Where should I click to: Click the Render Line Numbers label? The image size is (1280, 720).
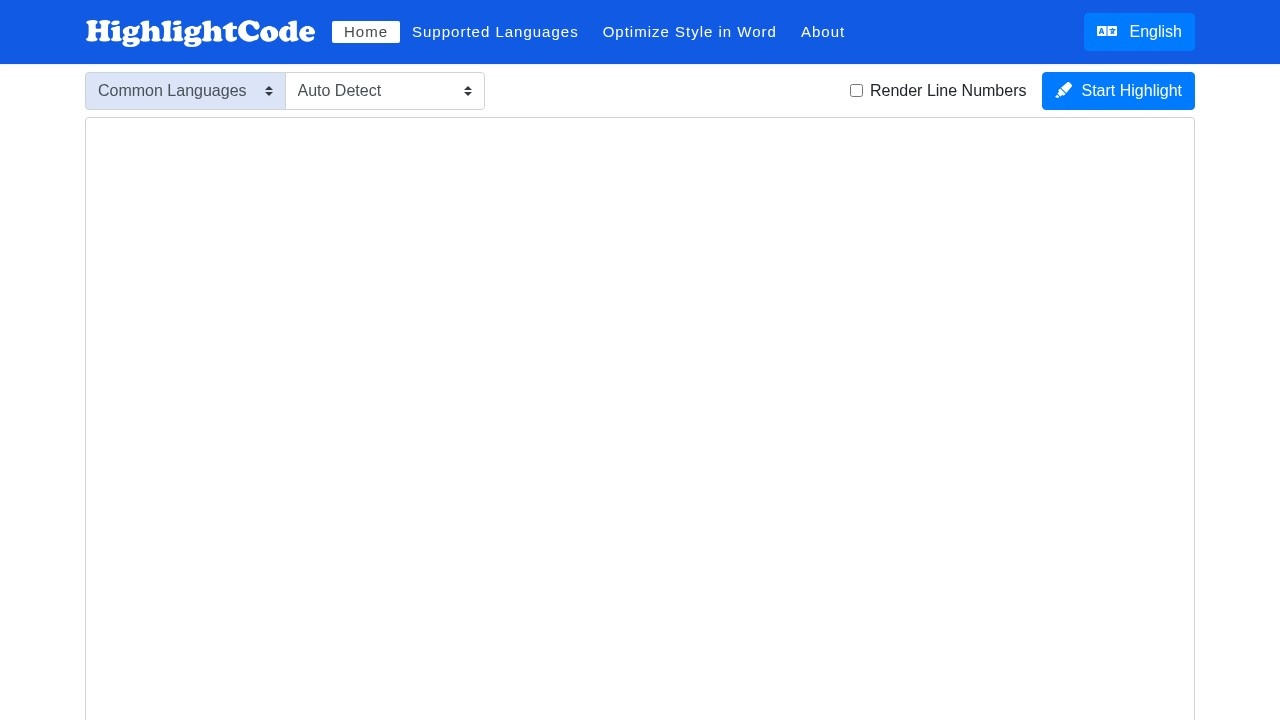pos(948,91)
